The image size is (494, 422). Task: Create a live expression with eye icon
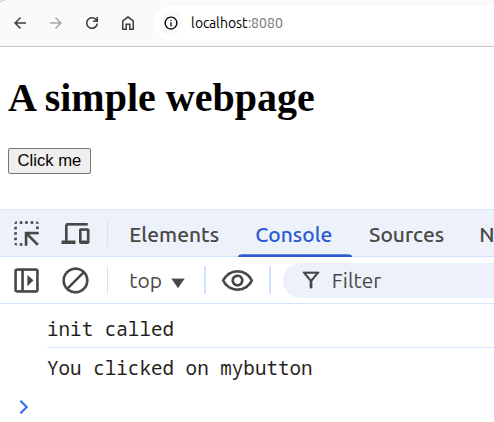[x=237, y=281]
